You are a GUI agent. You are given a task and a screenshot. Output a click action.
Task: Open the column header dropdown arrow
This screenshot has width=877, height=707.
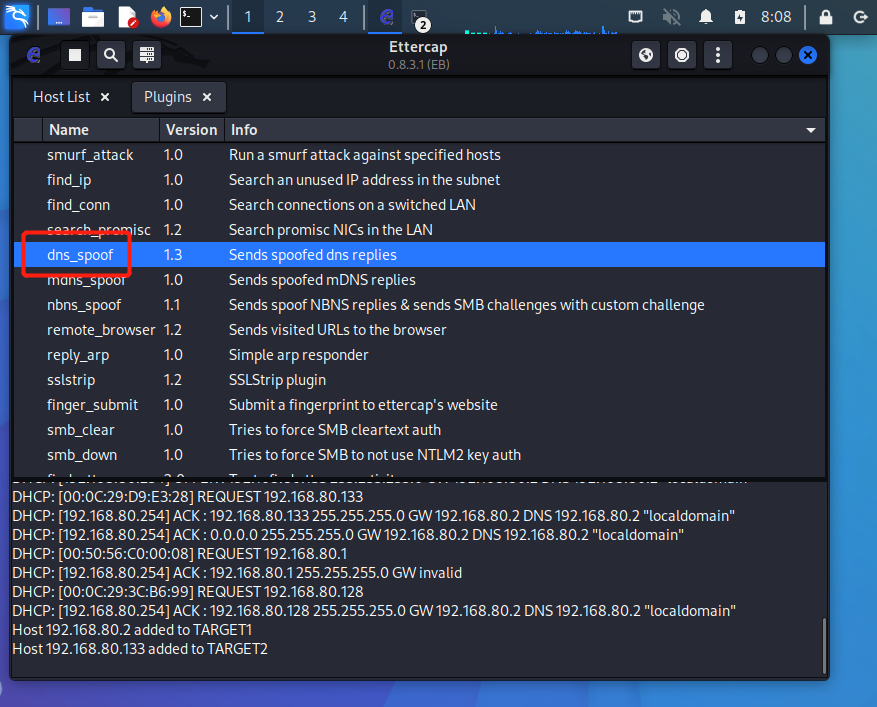(x=810, y=130)
